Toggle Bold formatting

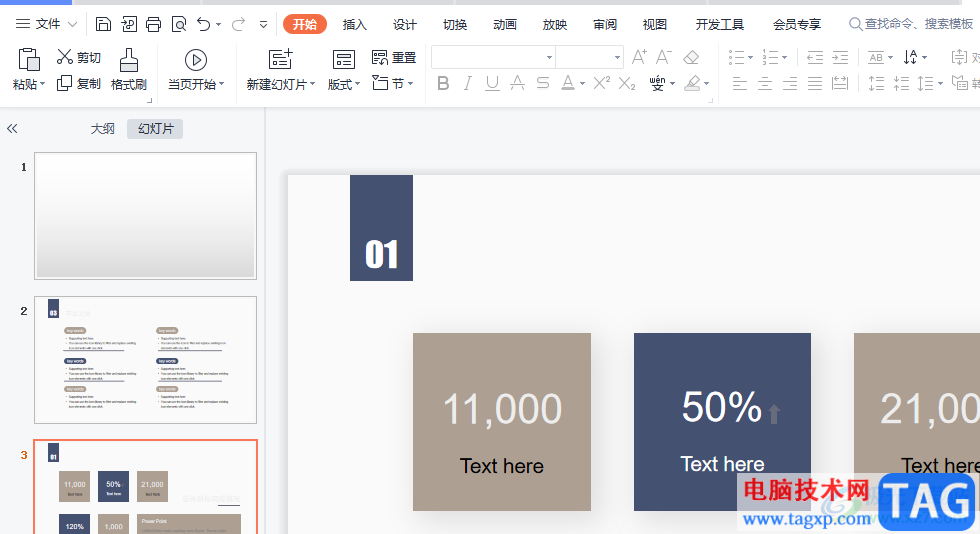coord(444,84)
